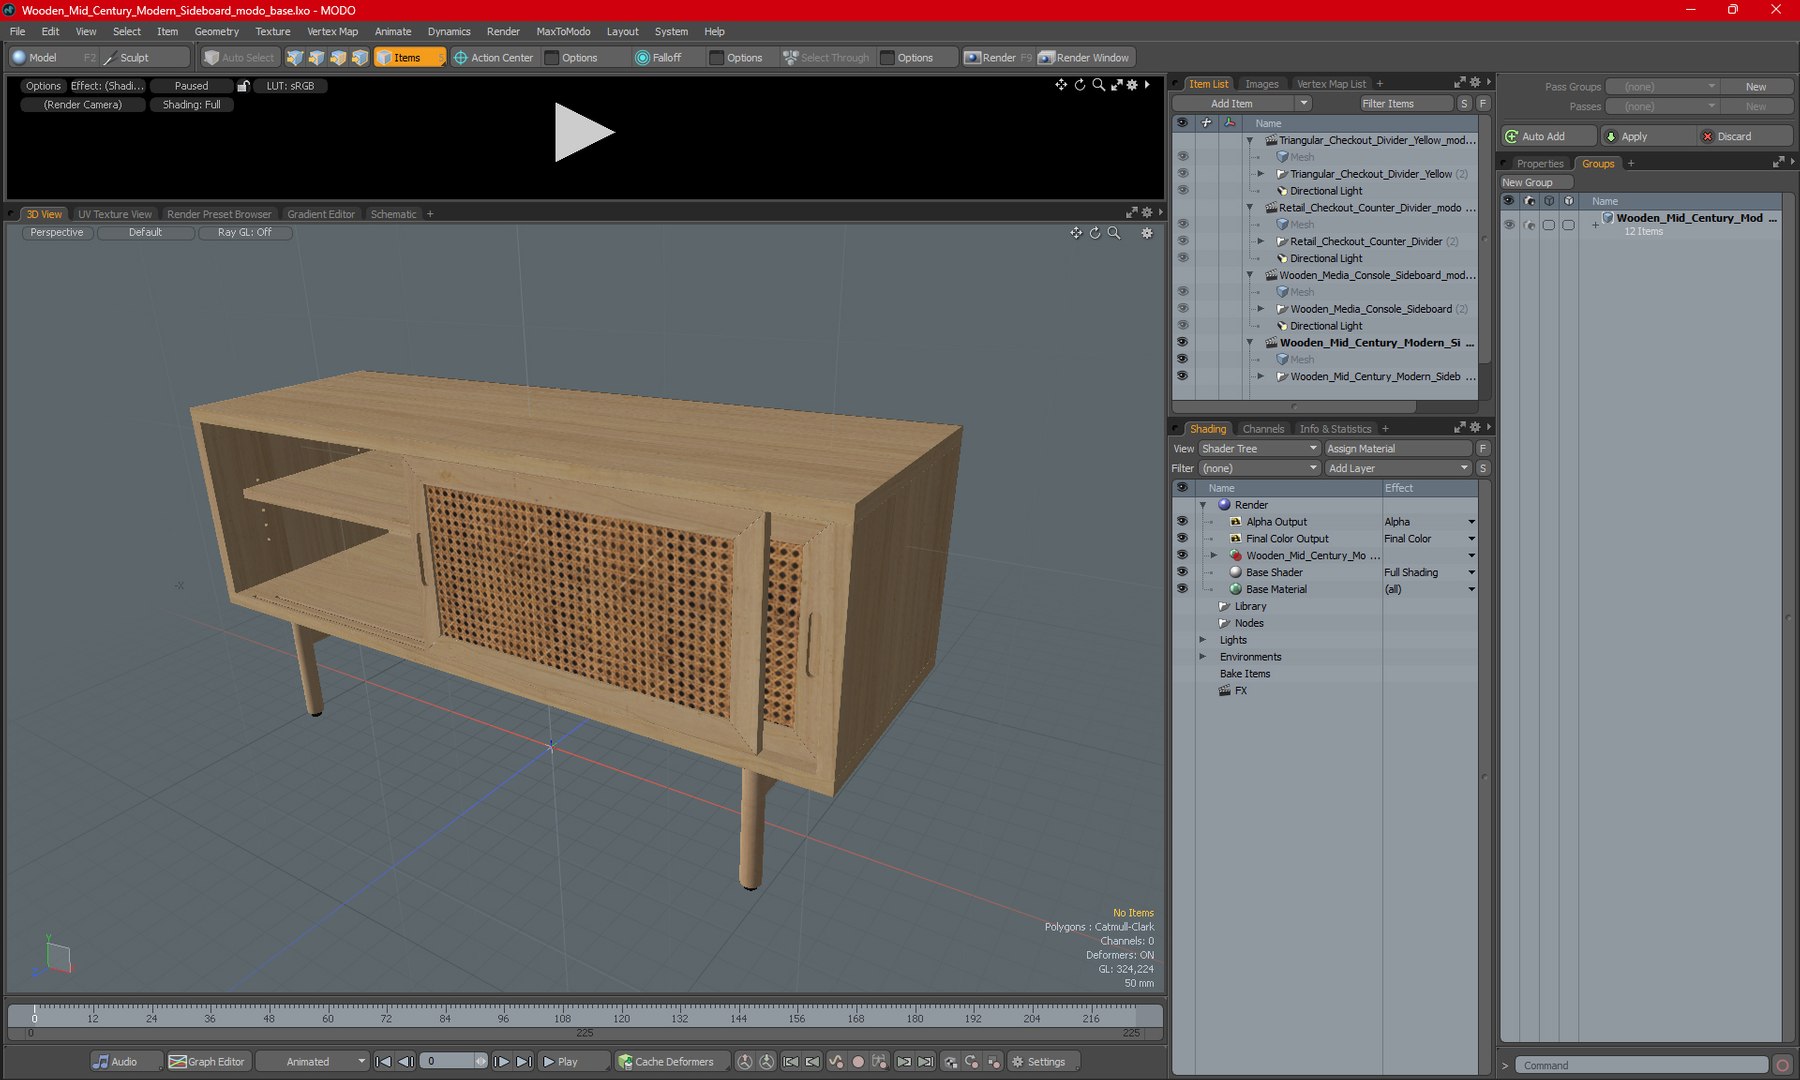Collapse Triangular_Checkout_Divider_Yellow_mod scene
Image resolution: width=1800 pixels, height=1080 pixels.
[x=1250, y=141]
